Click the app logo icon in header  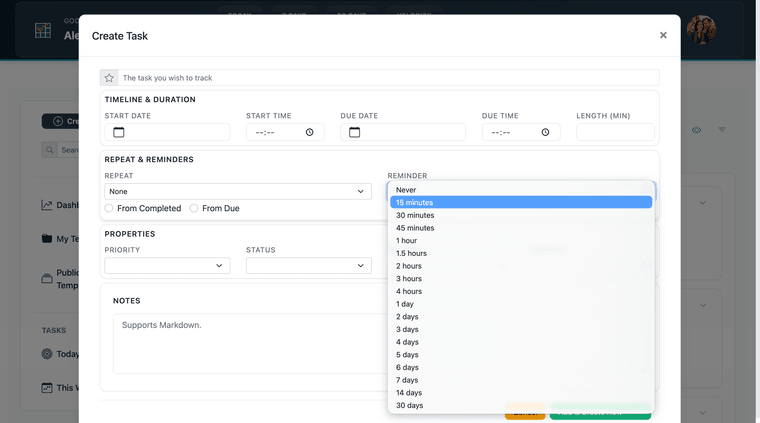click(x=43, y=31)
